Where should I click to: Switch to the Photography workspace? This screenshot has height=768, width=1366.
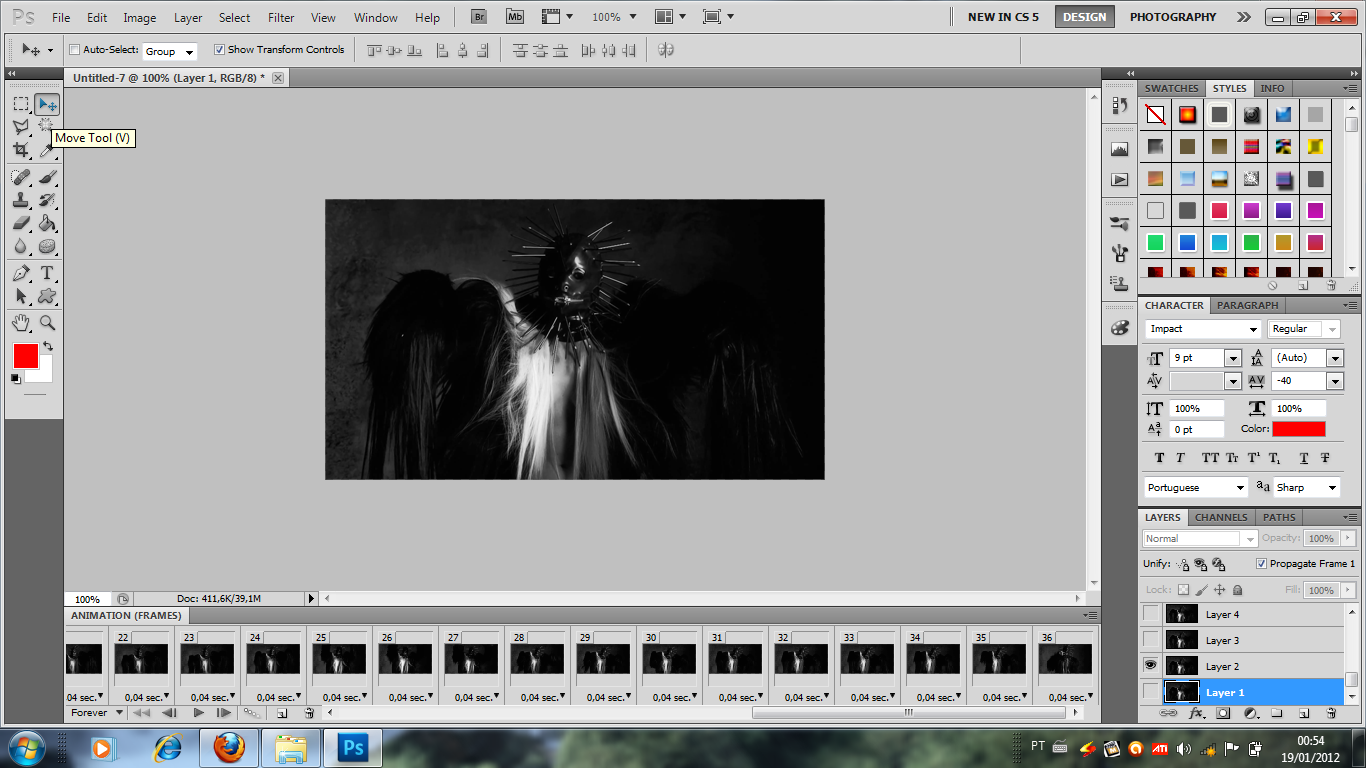pyautogui.click(x=1173, y=17)
